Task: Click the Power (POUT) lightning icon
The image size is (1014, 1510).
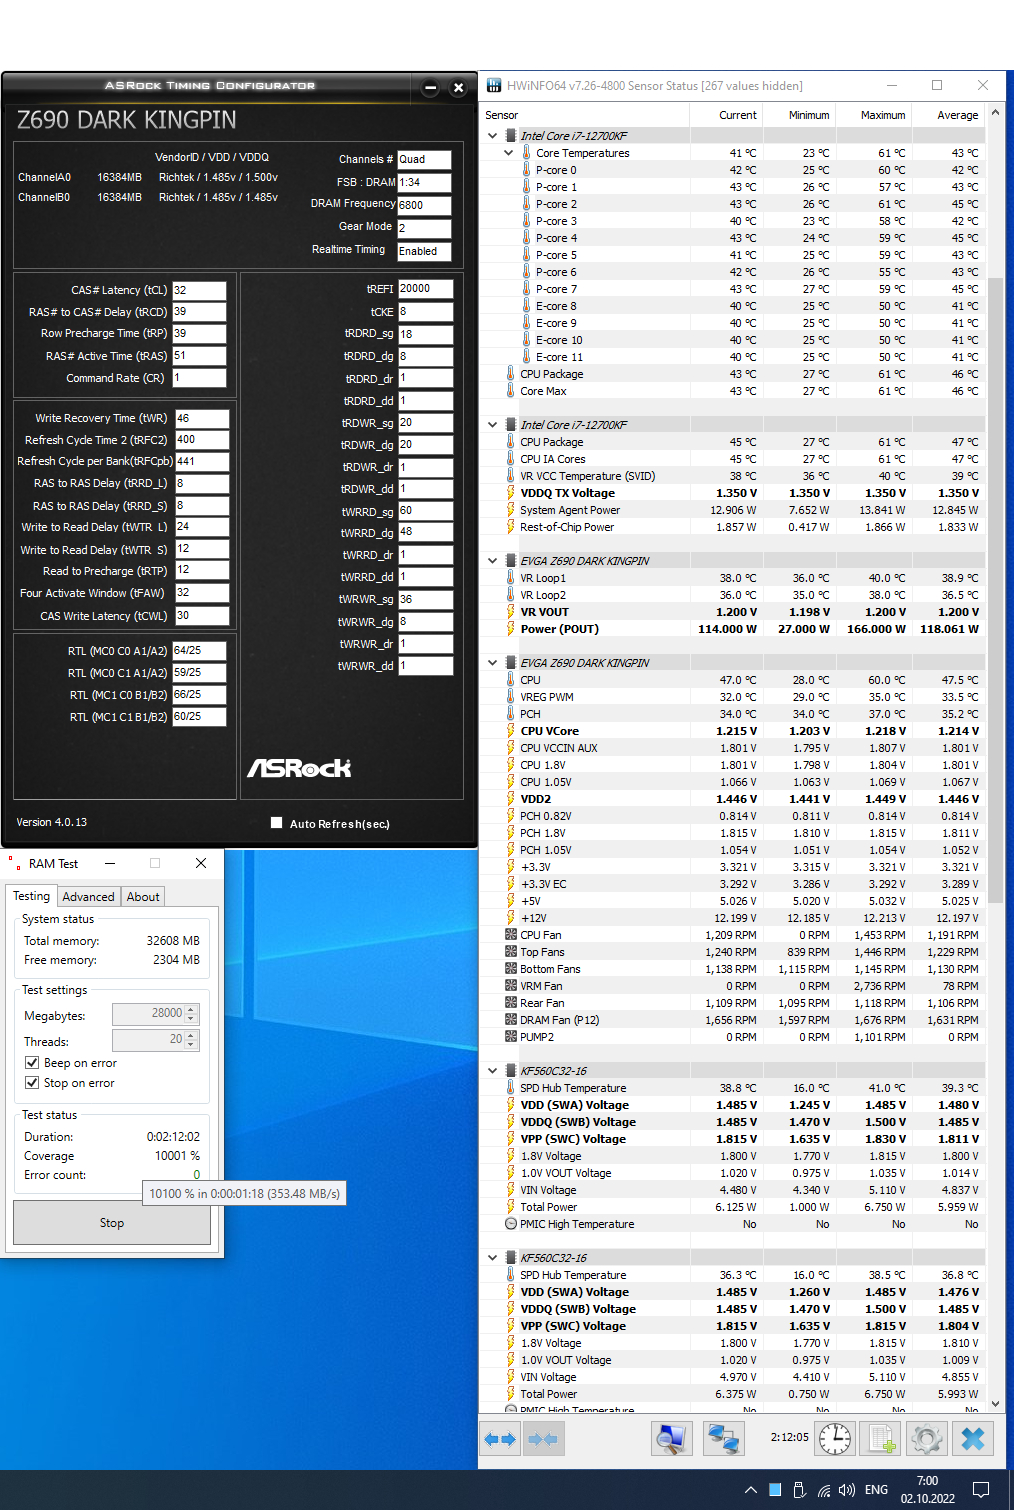Action: coord(511,629)
